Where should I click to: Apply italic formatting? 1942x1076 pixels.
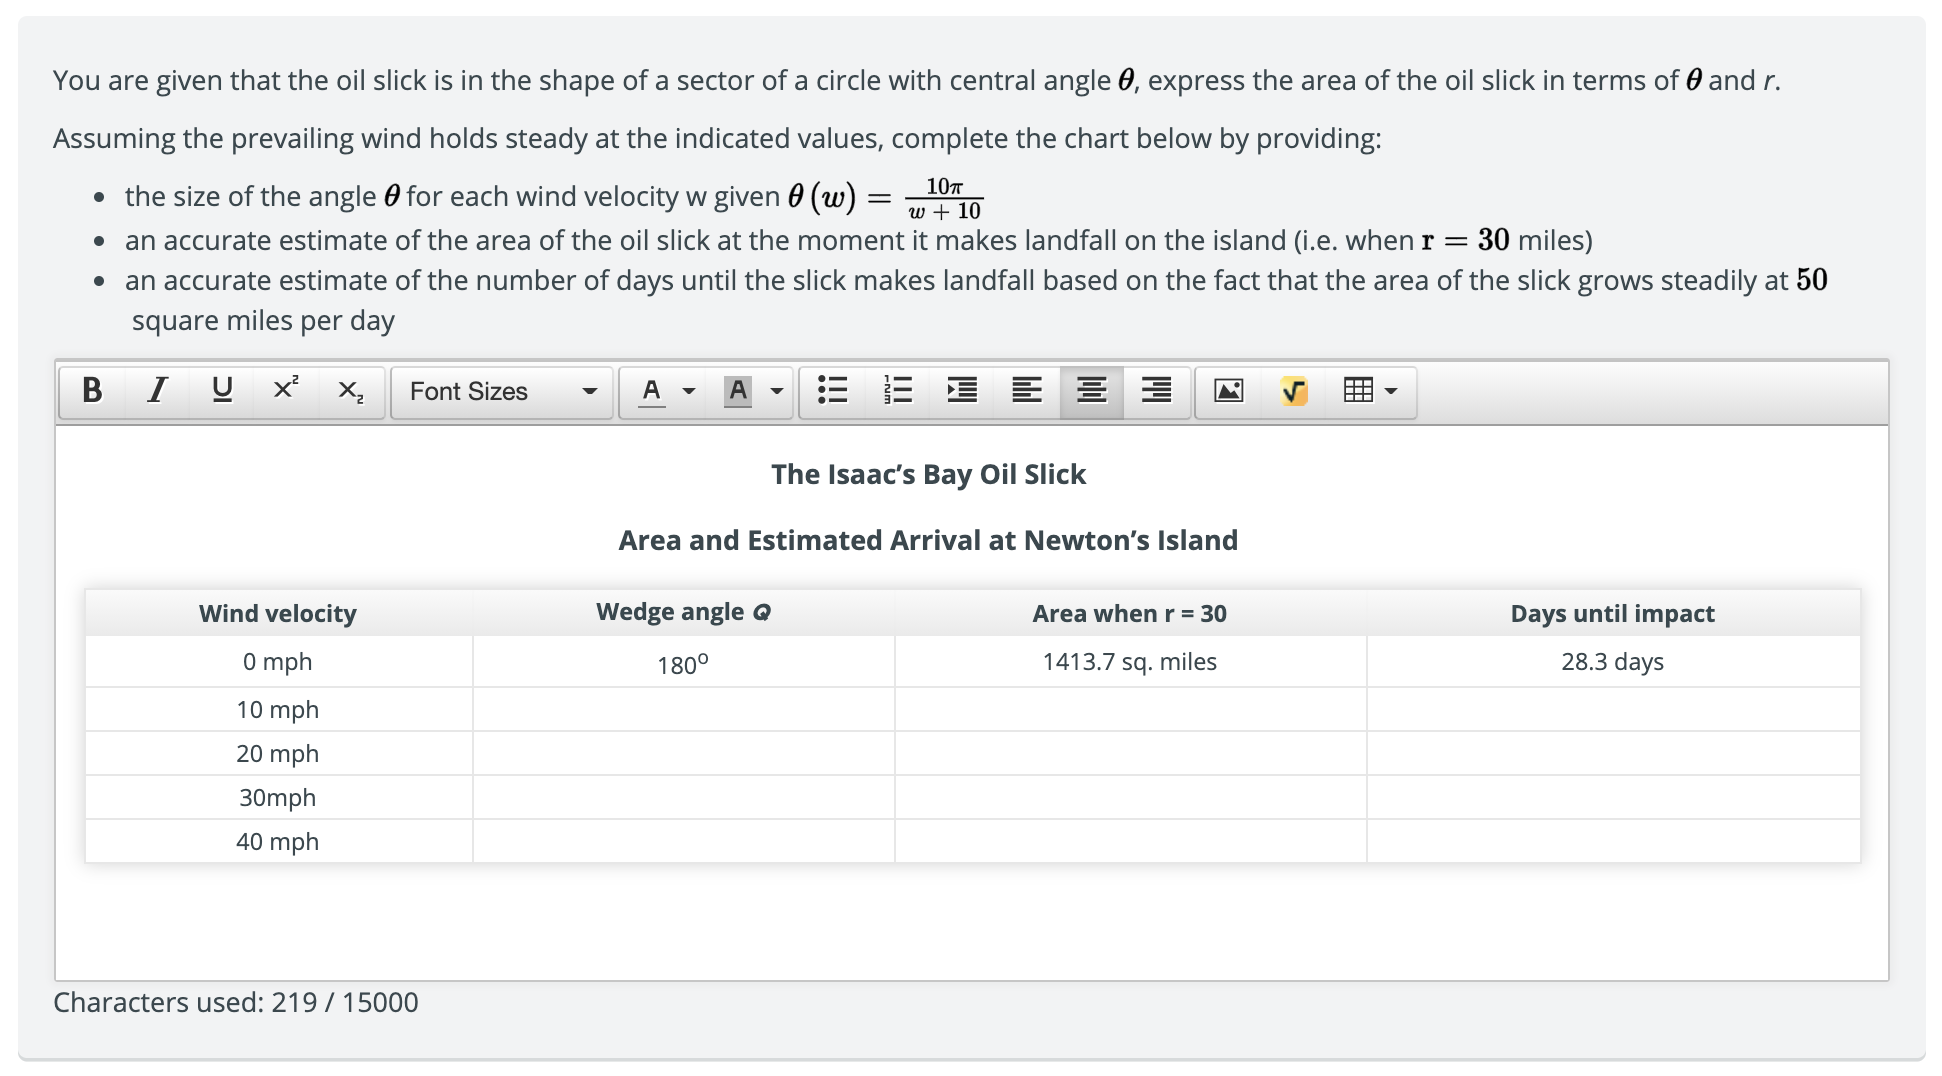click(x=156, y=391)
